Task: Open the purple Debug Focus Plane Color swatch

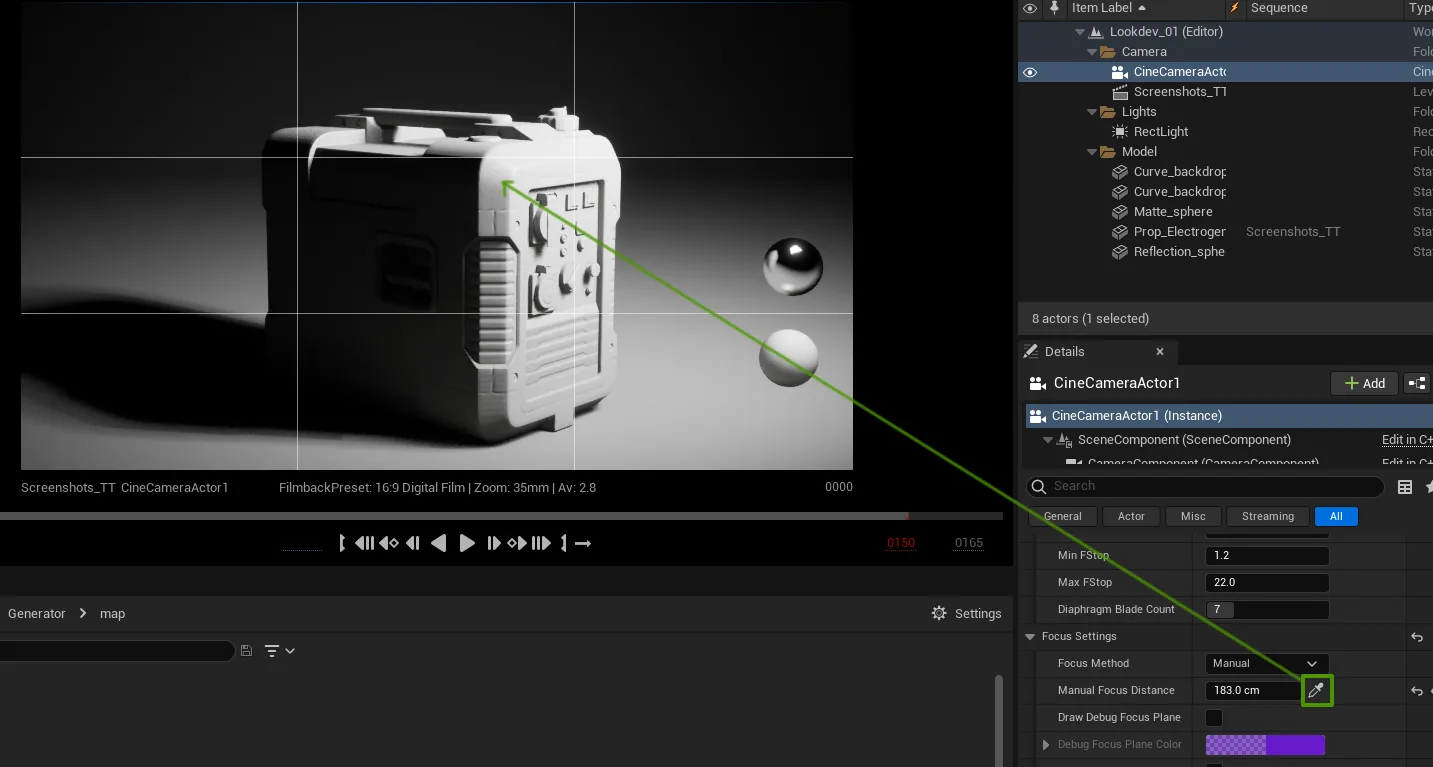Action: (x=1265, y=744)
